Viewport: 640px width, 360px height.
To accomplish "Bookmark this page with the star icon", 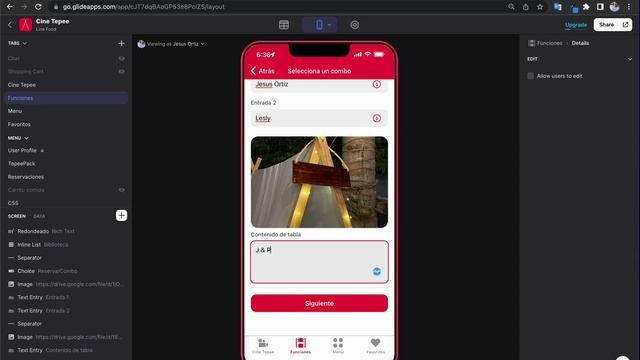I will click(540, 7).
